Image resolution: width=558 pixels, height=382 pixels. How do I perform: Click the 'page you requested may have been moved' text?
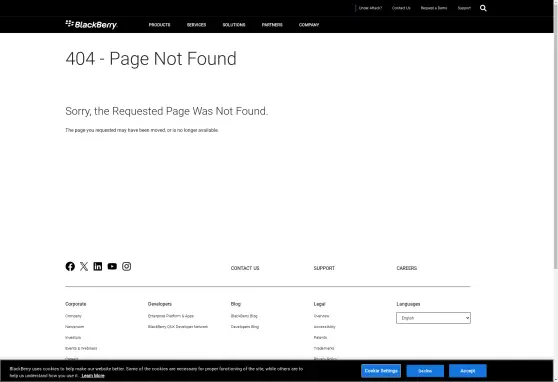click(142, 130)
